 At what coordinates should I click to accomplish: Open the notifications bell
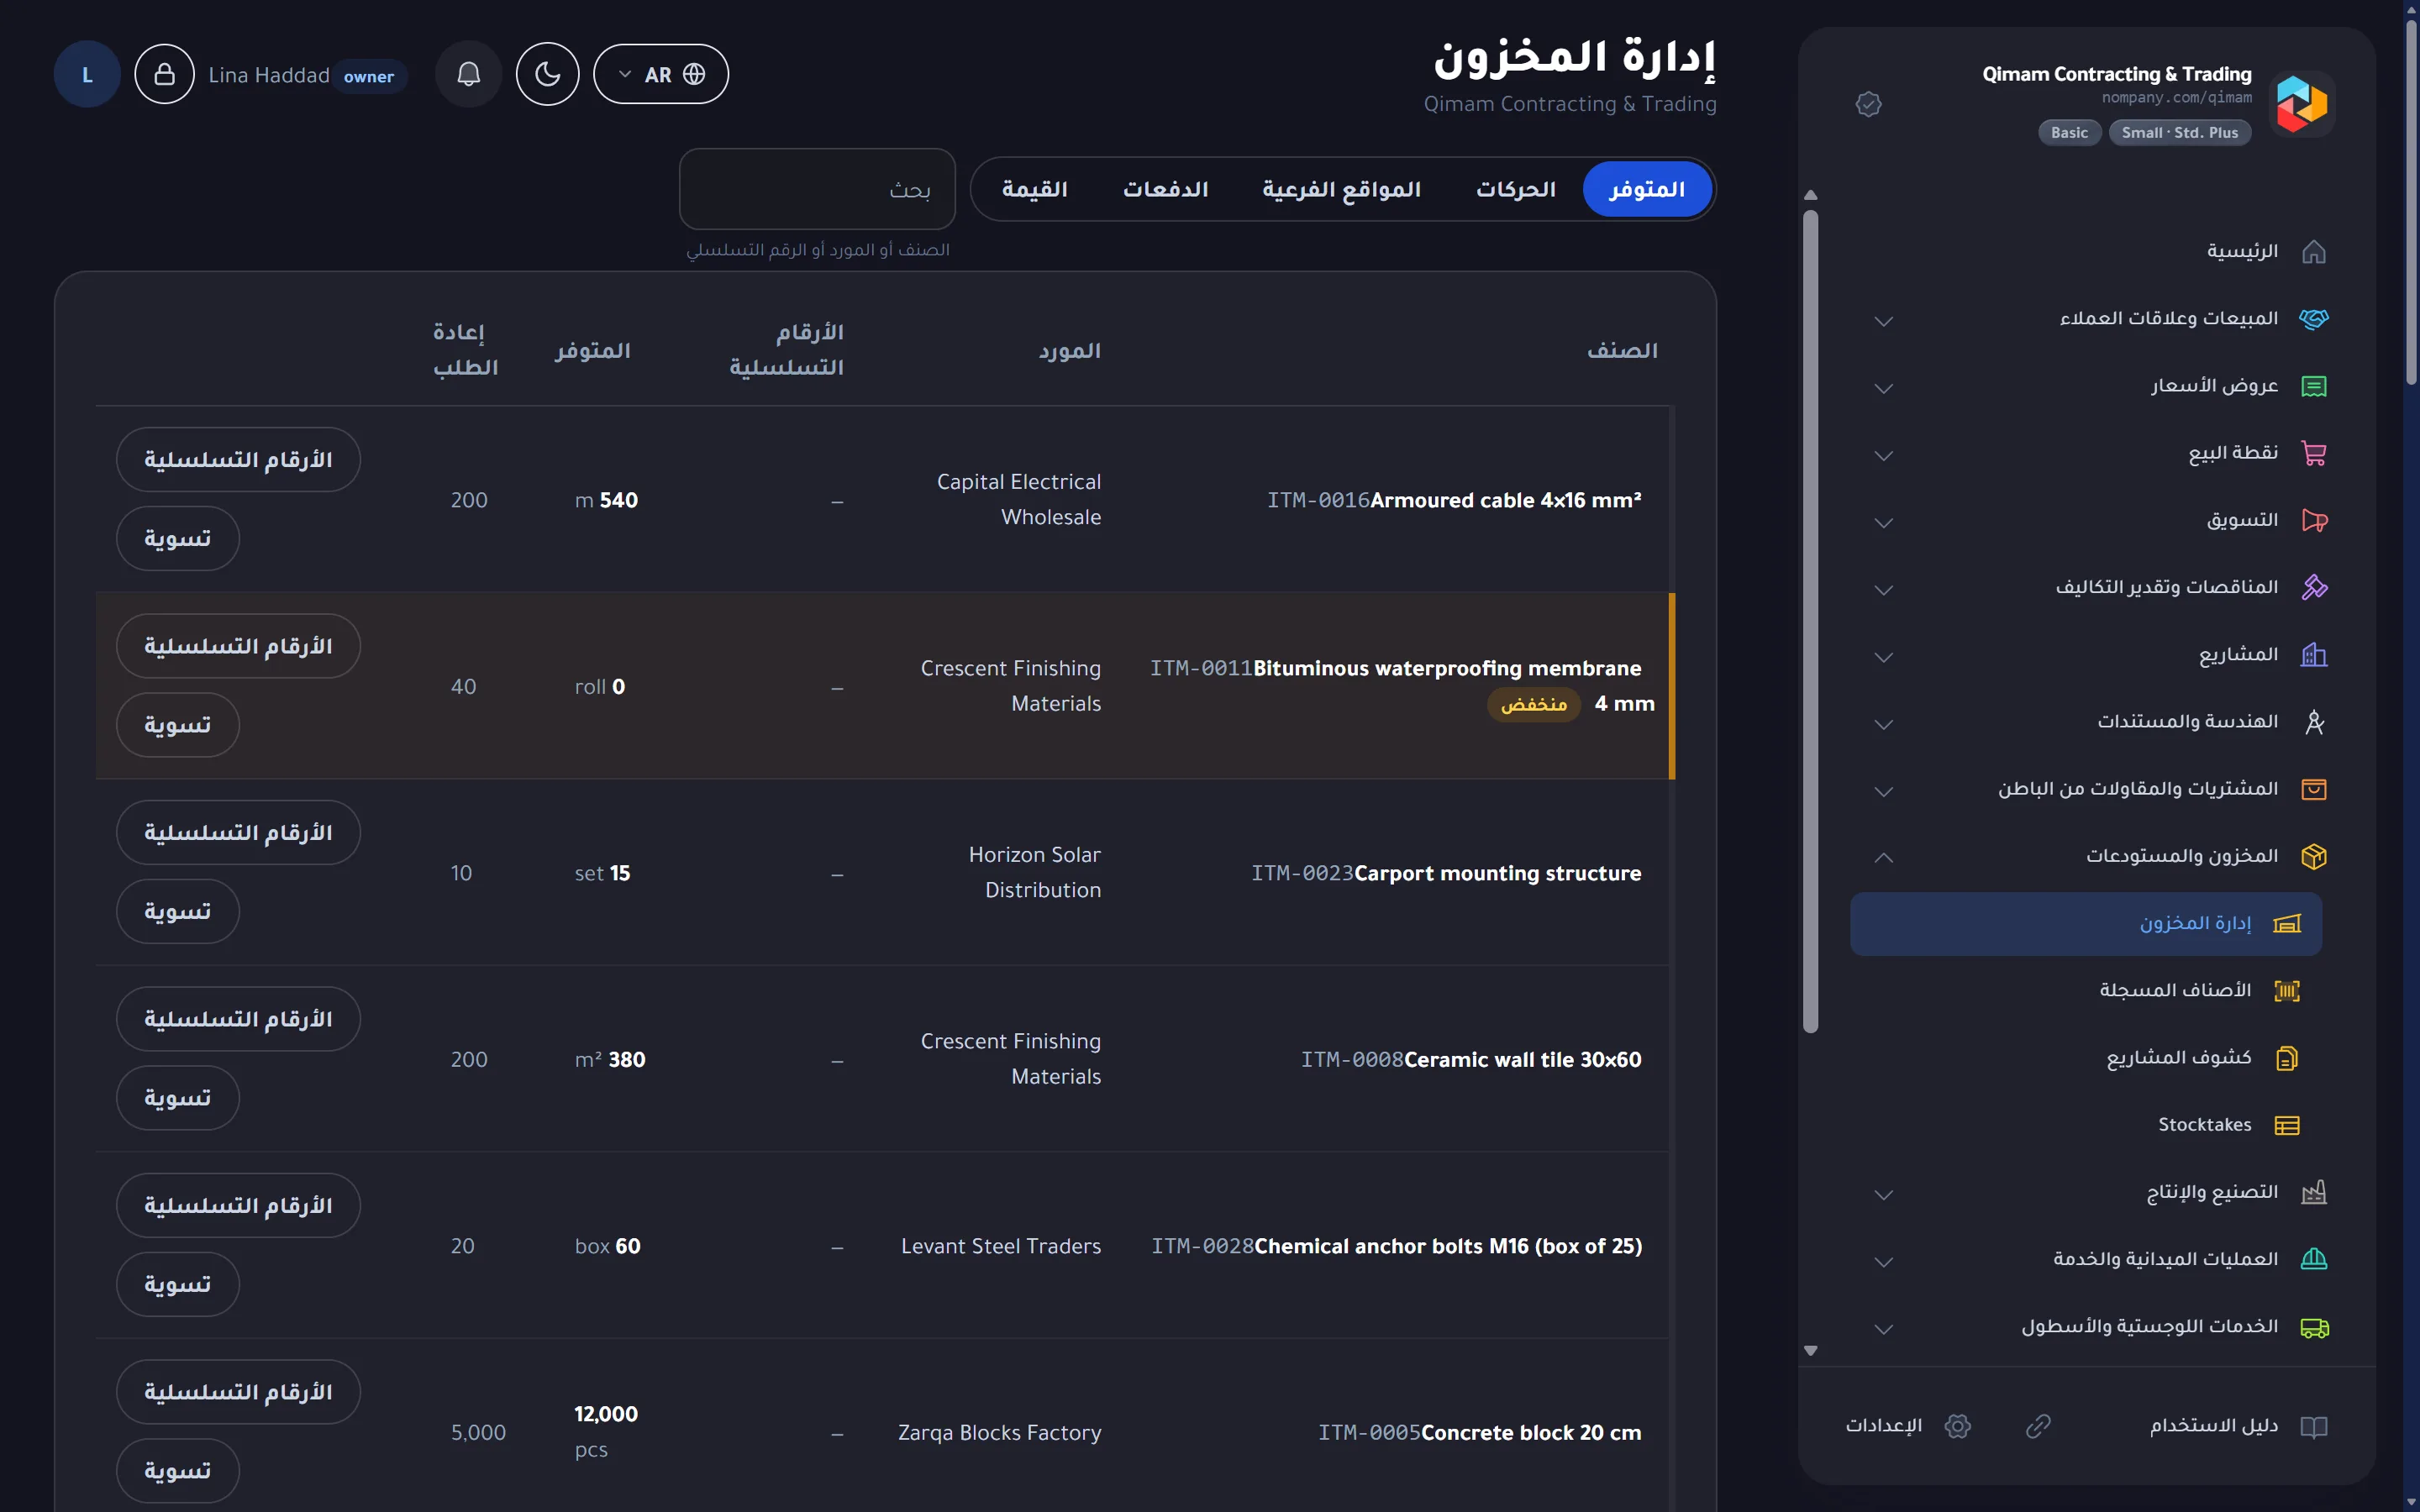[468, 74]
